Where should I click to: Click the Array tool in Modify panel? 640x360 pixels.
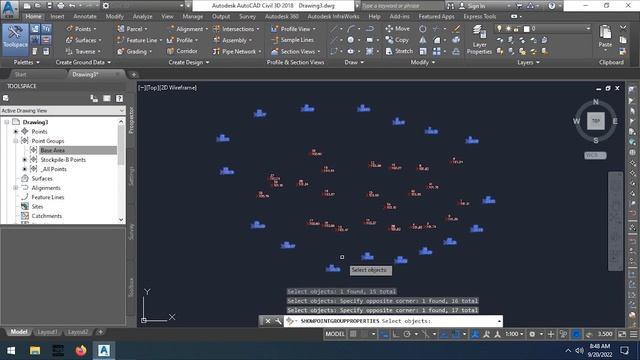click(x=437, y=51)
